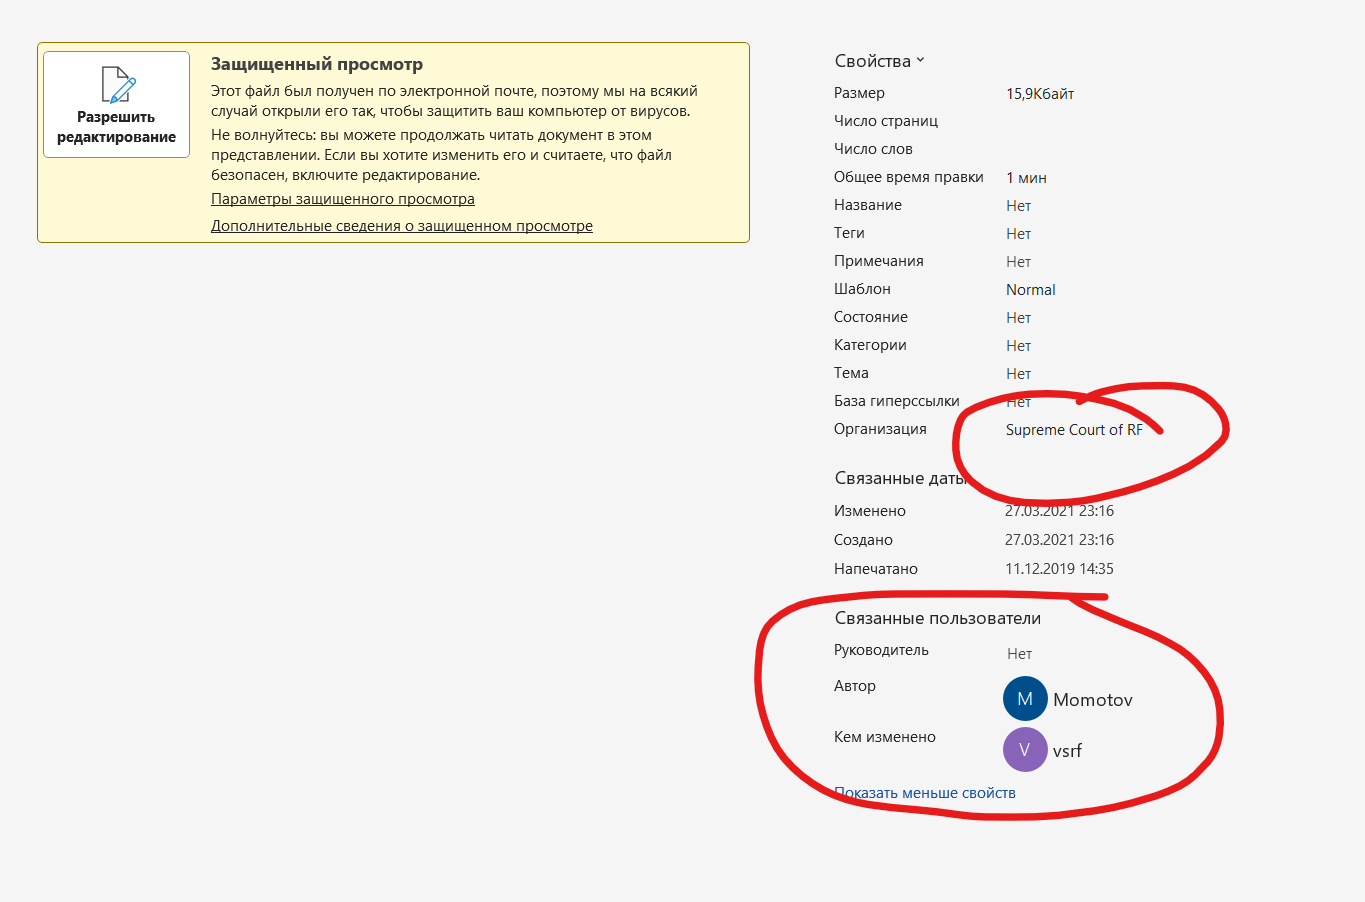Click the Защищенный просмотр heading

316,64
